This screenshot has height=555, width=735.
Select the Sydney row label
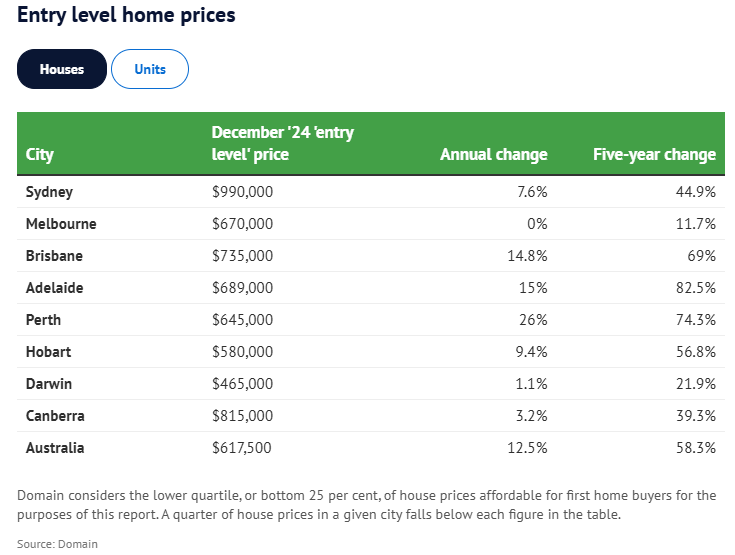click(49, 192)
